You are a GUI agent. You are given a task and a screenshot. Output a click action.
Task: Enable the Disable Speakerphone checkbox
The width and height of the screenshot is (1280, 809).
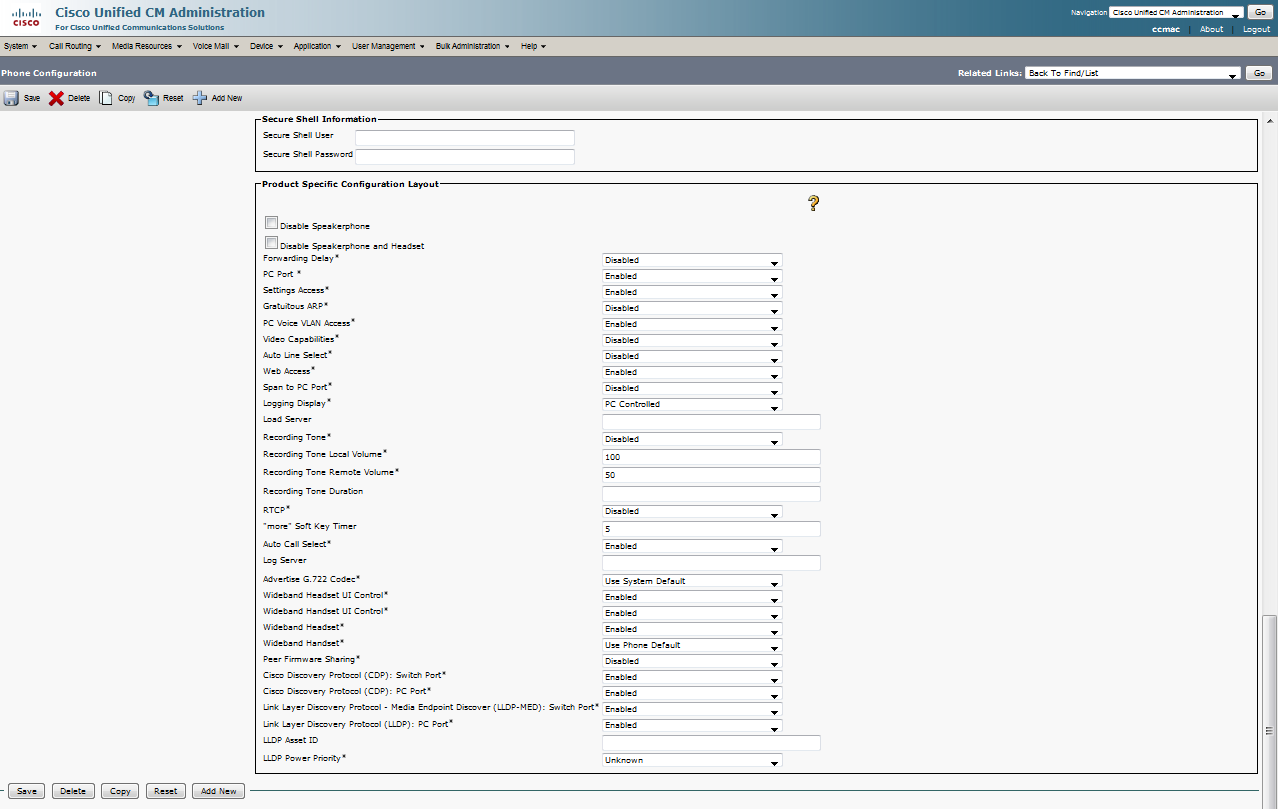tap(271, 224)
